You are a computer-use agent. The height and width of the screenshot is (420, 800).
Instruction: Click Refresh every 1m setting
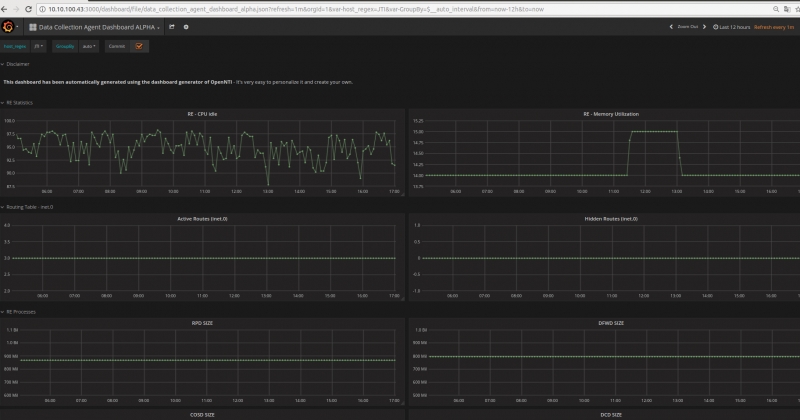774,27
